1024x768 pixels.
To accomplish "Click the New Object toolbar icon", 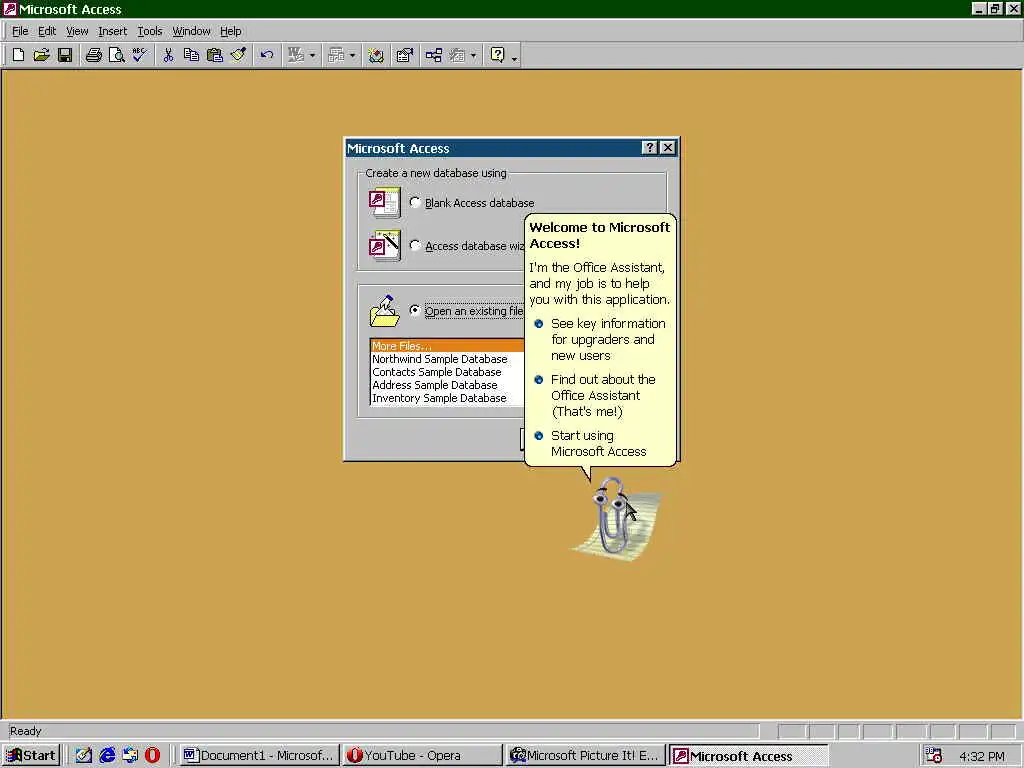I will [x=457, y=55].
